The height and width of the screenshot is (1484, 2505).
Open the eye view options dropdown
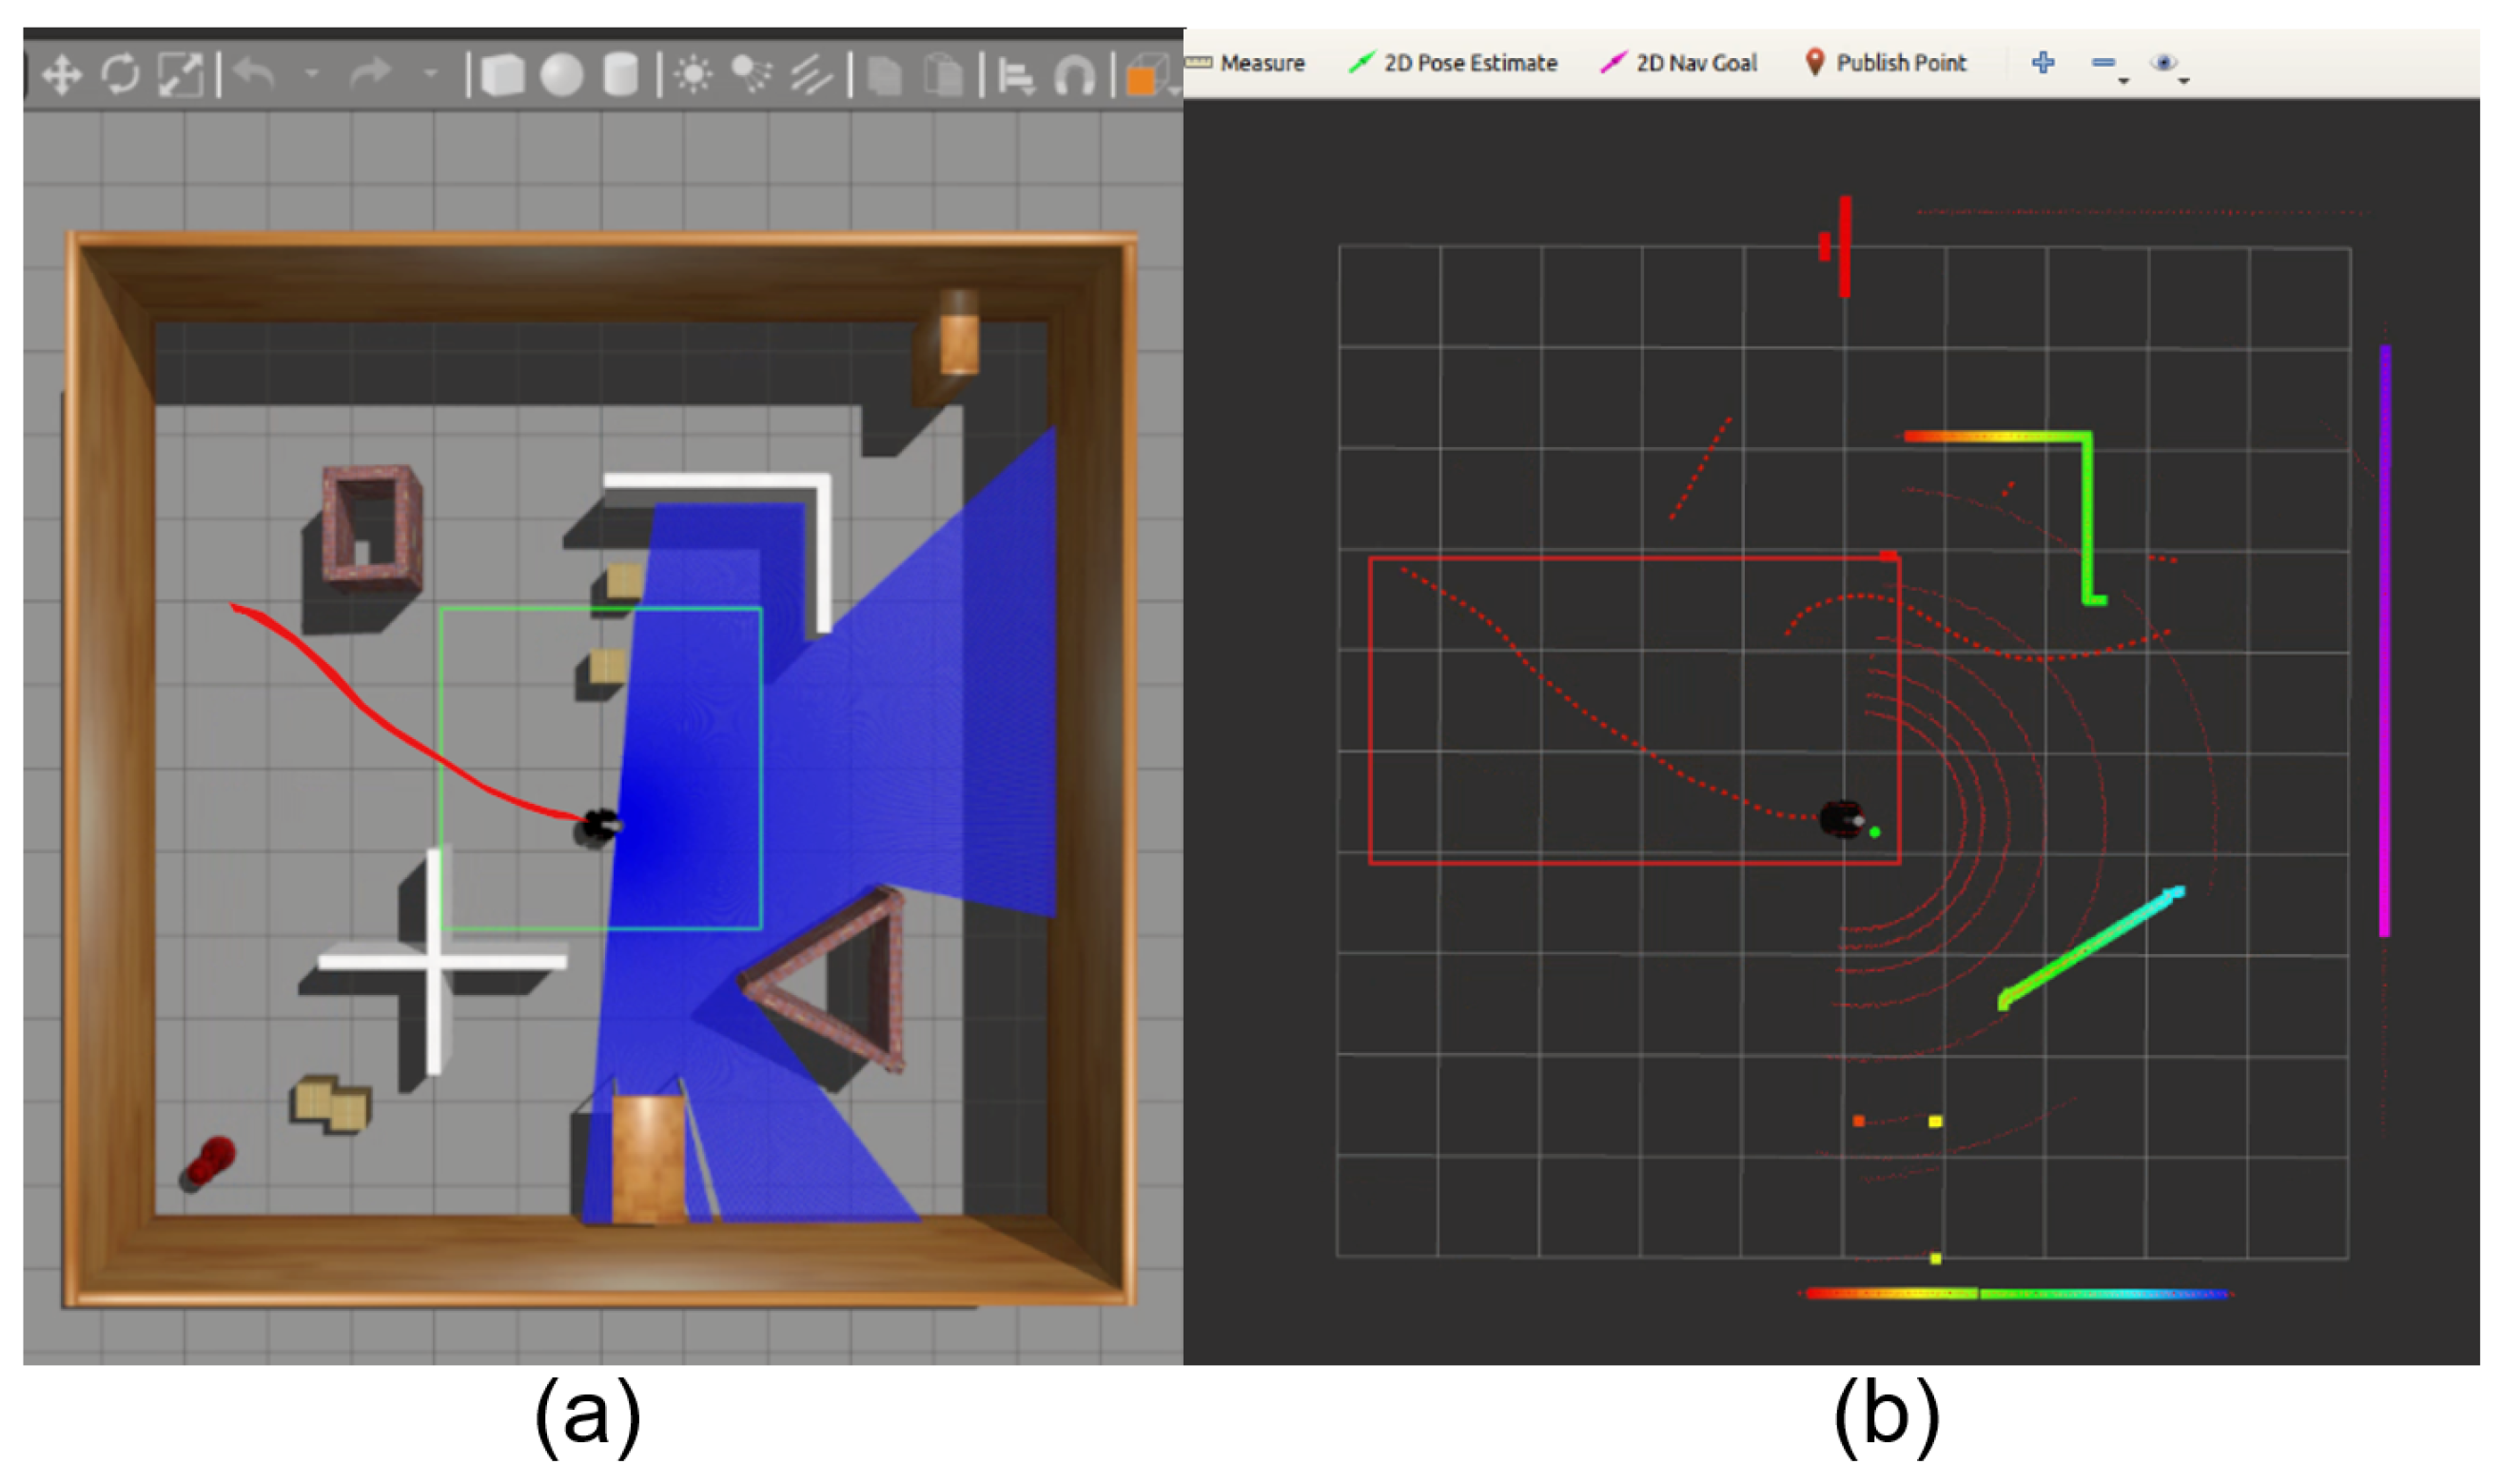click(x=2168, y=65)
